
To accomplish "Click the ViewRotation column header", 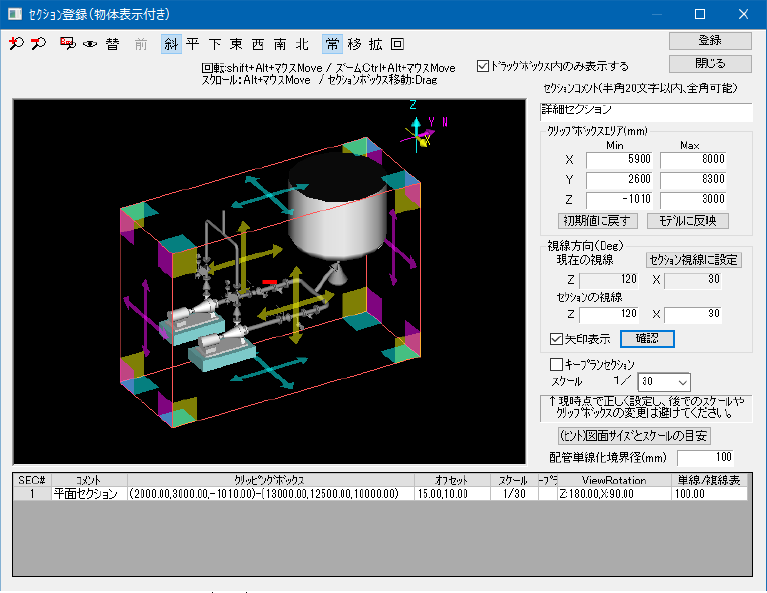I will point(614,480).
